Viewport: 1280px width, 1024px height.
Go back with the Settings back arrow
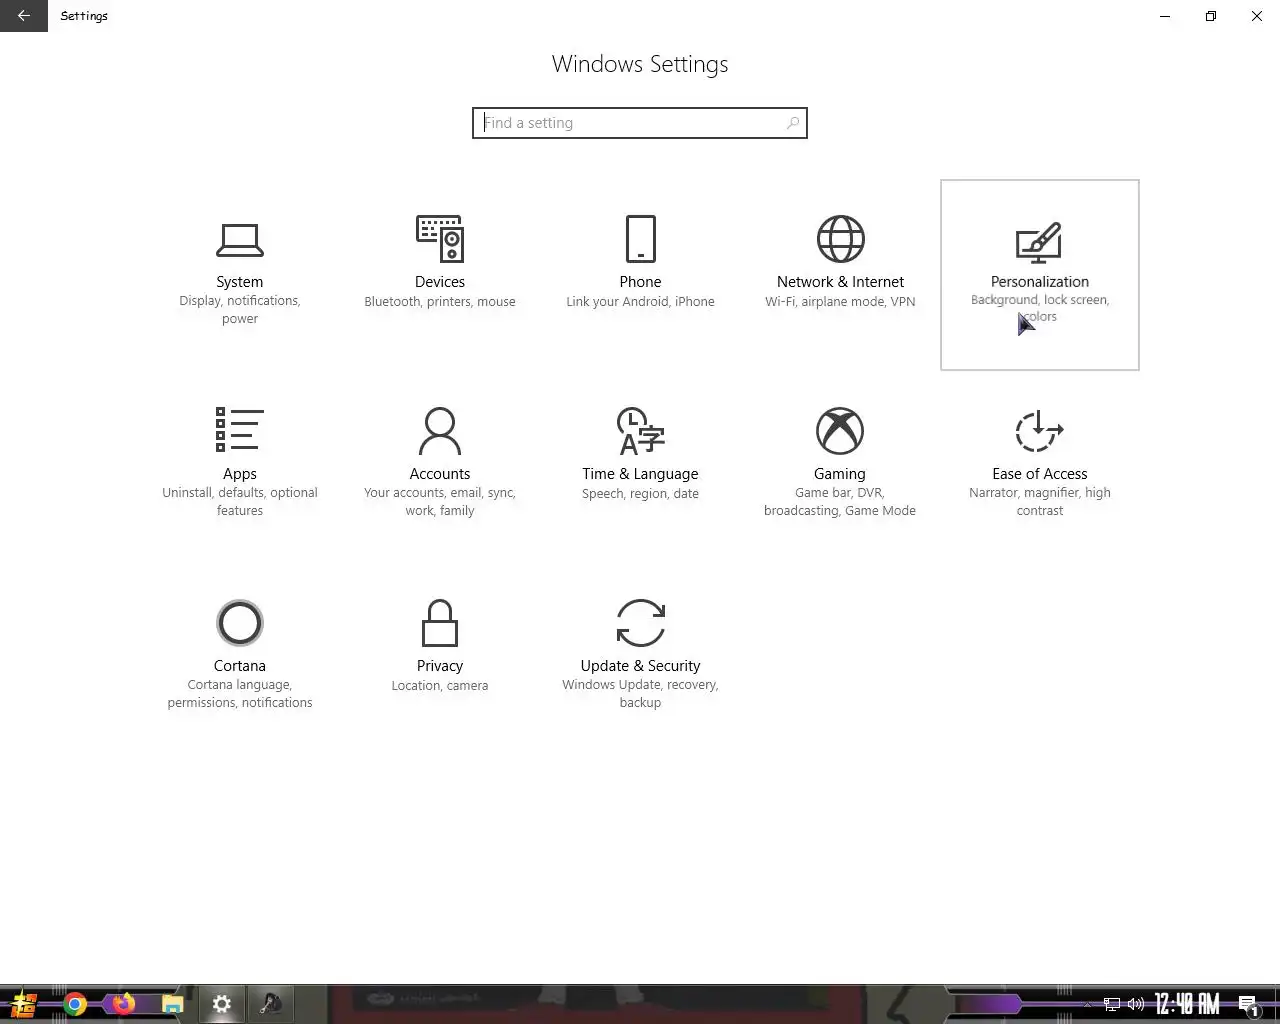[24, 16]
